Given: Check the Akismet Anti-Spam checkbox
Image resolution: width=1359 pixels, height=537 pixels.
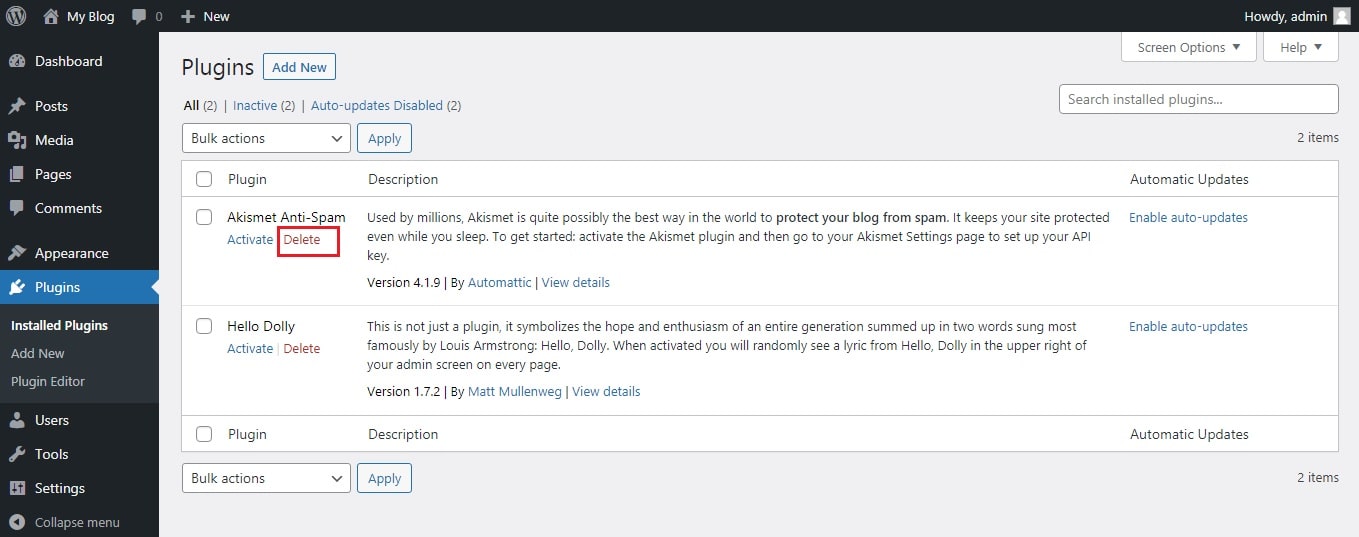Looking at the screenshot, I should pos(204,217).
